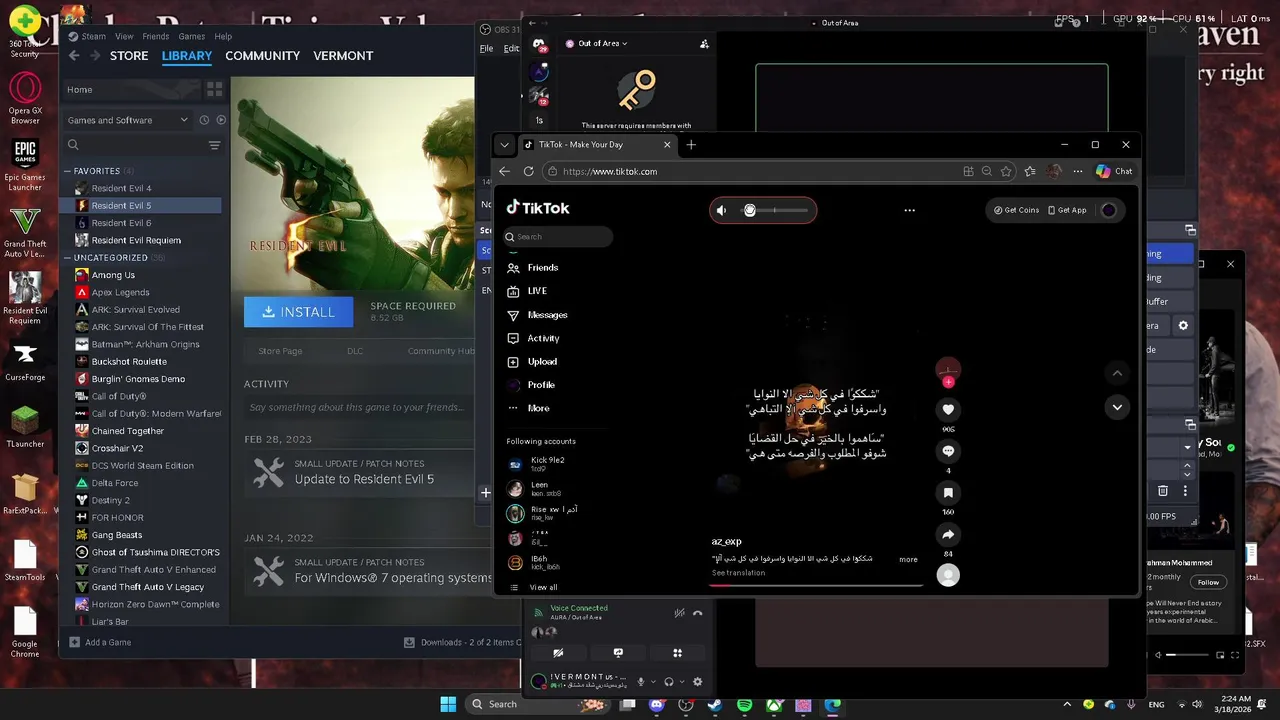Click the TikTok video progress bar
The image size is (1280, 720).
(x=815, y=584)
